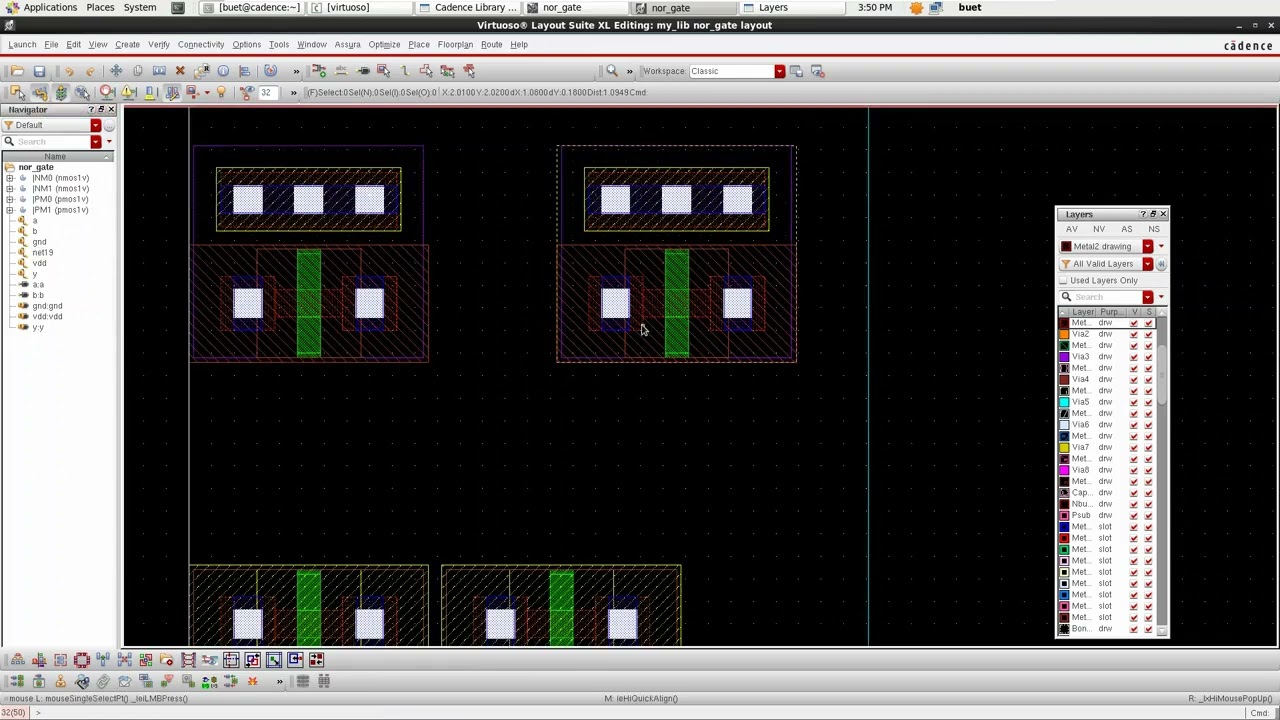Click the hierarchy tree icon in bottom toolbar
Image resolution: width=1280 pixels, height=720 pixels.
click(x=18, y=660)
